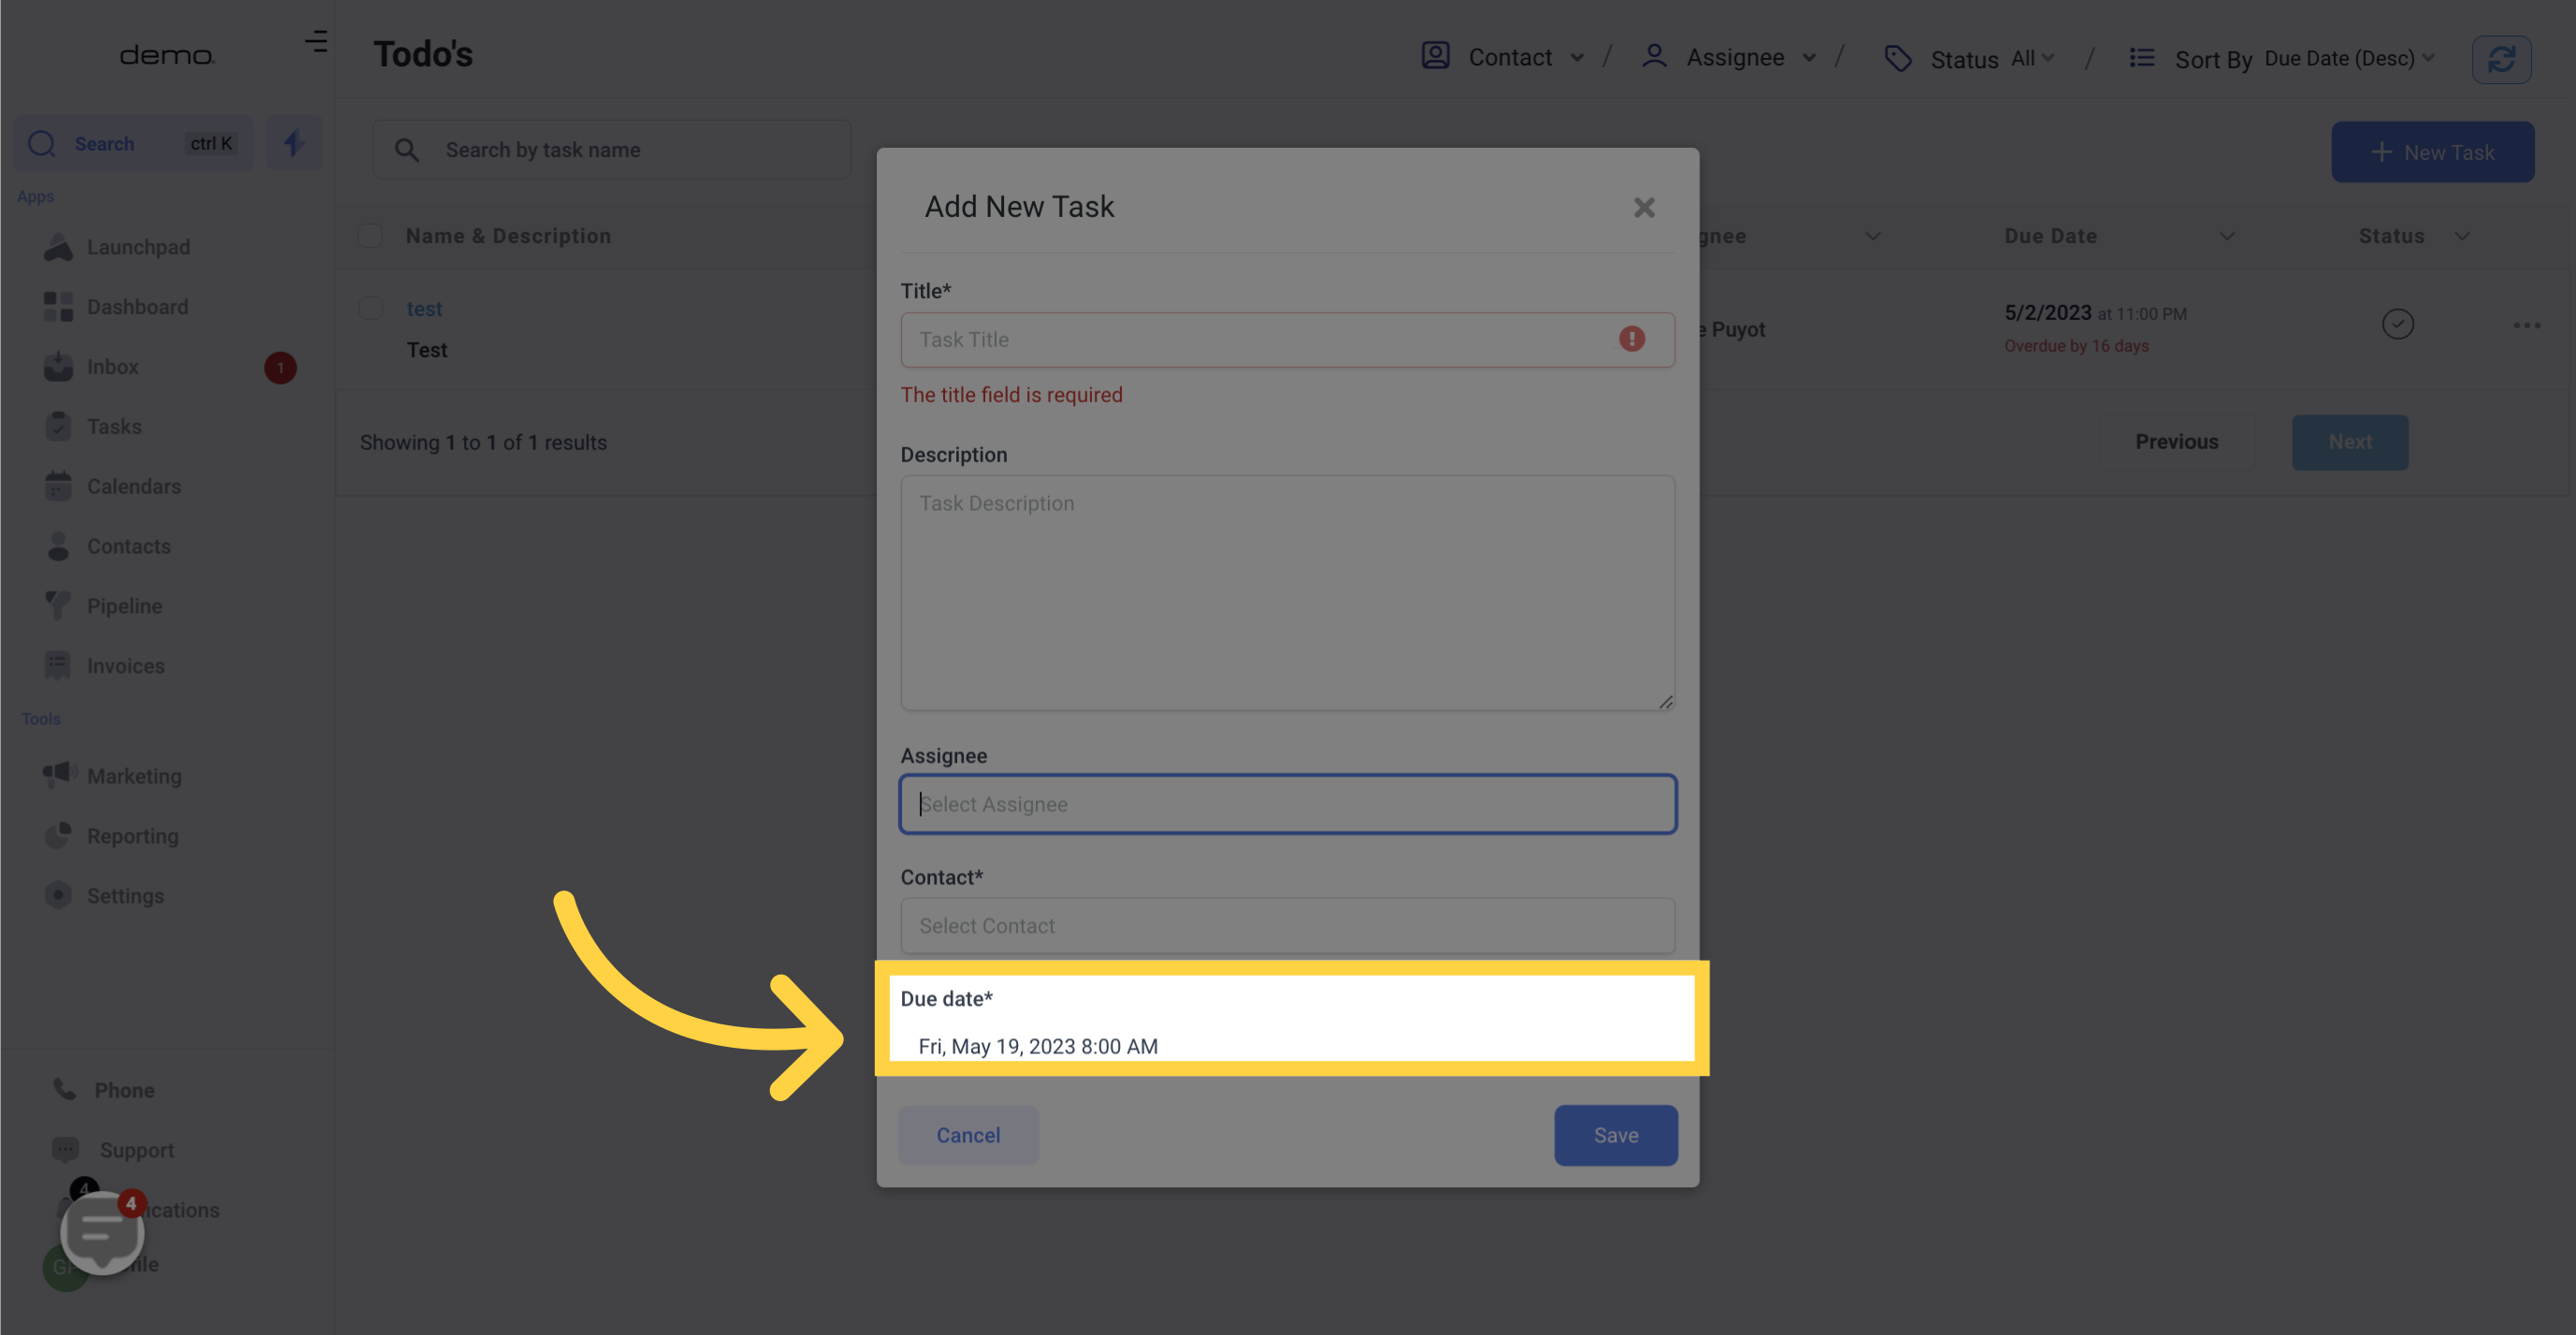Click the red error icon in Title field

click(x=1632, y=339)
